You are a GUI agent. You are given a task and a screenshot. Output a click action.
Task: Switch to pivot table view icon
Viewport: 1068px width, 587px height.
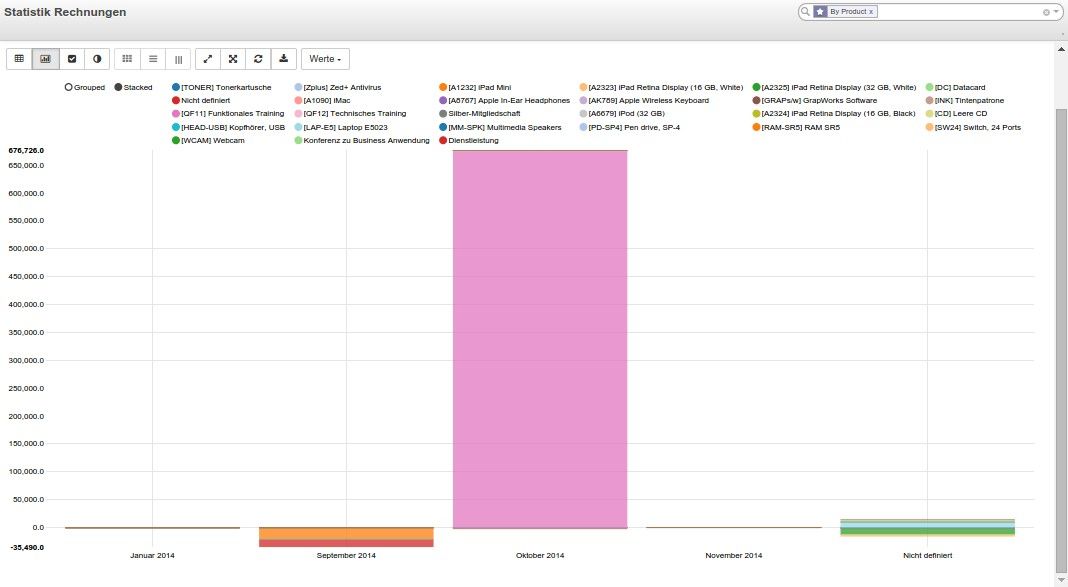coord(19,59)
